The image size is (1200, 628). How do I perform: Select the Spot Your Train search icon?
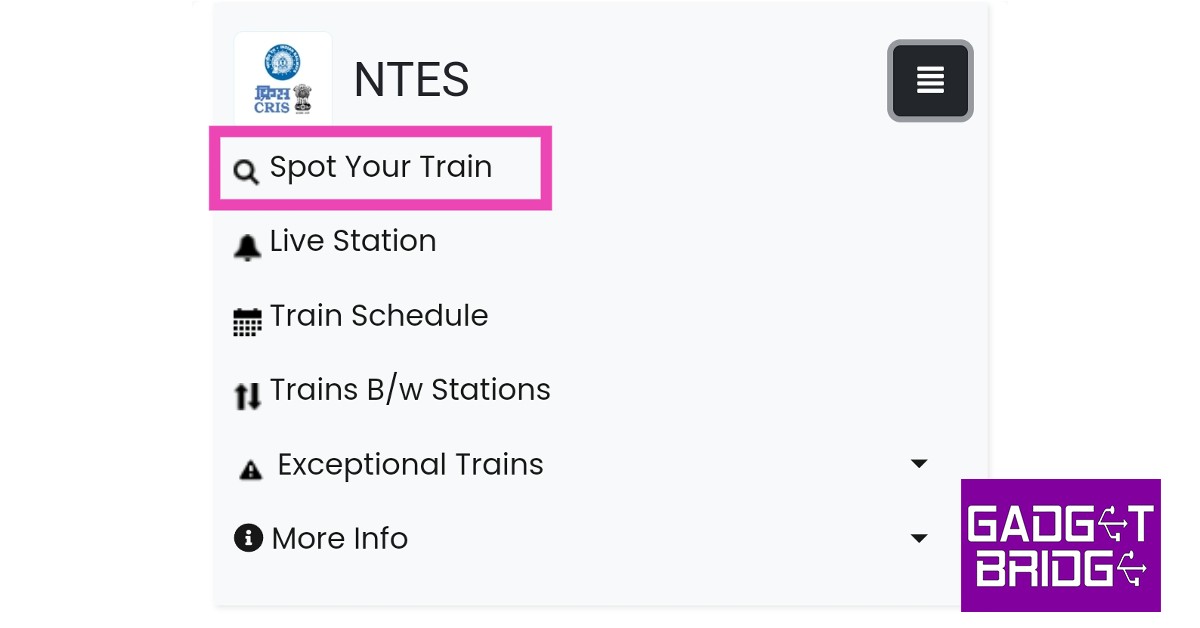click(x=246, y=171)
